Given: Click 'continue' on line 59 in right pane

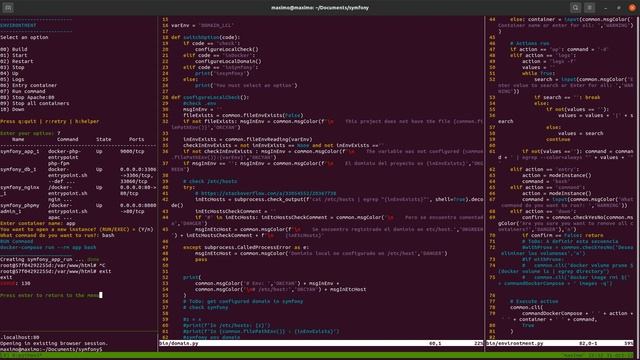Looking at the screenshot, I should point(558,139).
